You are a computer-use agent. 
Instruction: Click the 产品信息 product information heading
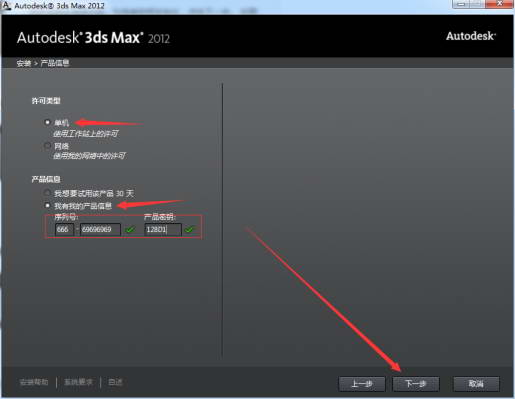[46, 179]
